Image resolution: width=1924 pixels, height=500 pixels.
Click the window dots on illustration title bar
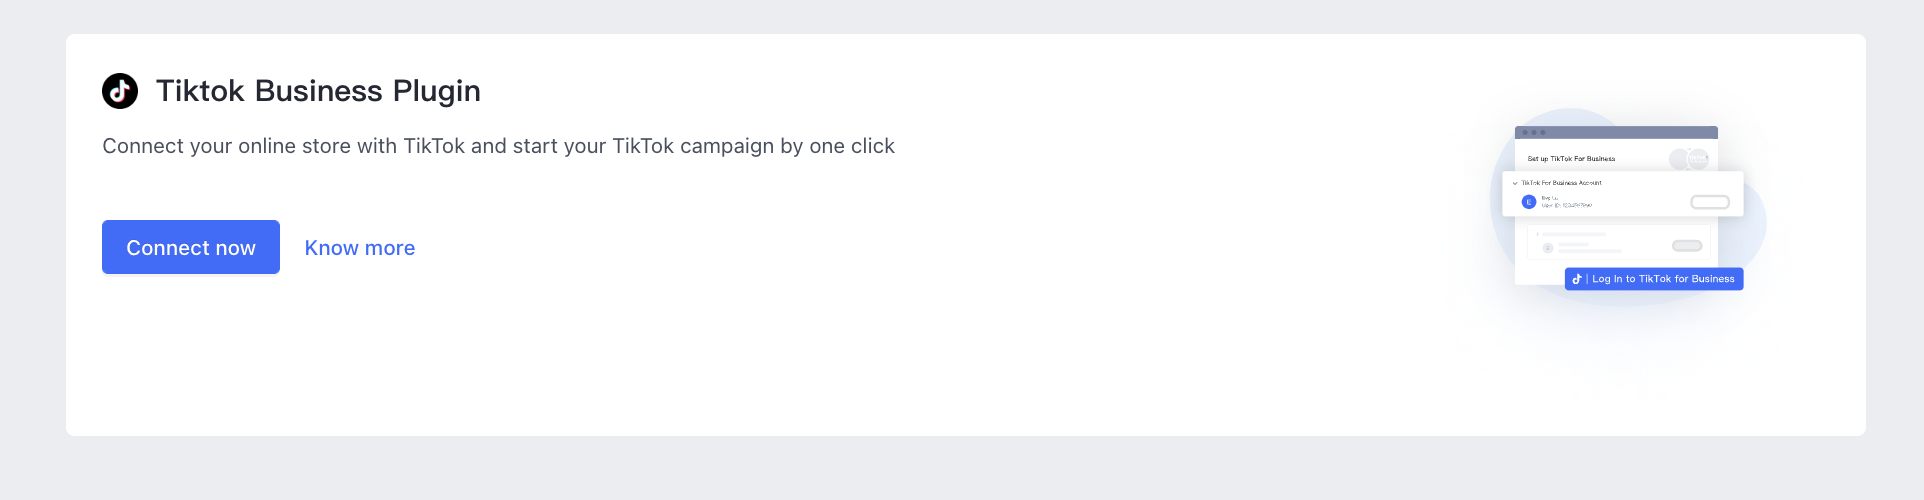(1534, 132)
